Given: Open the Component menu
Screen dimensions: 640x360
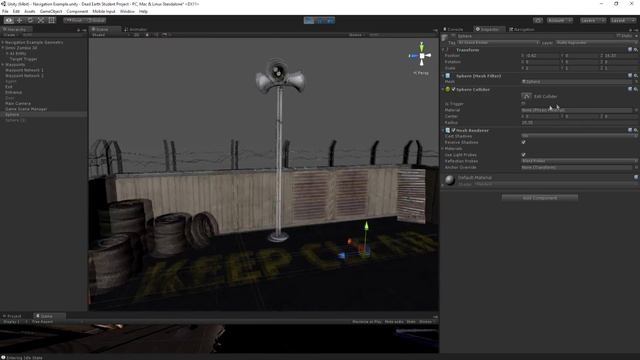Looking at the screenshot, I should (x=77, y=11).
